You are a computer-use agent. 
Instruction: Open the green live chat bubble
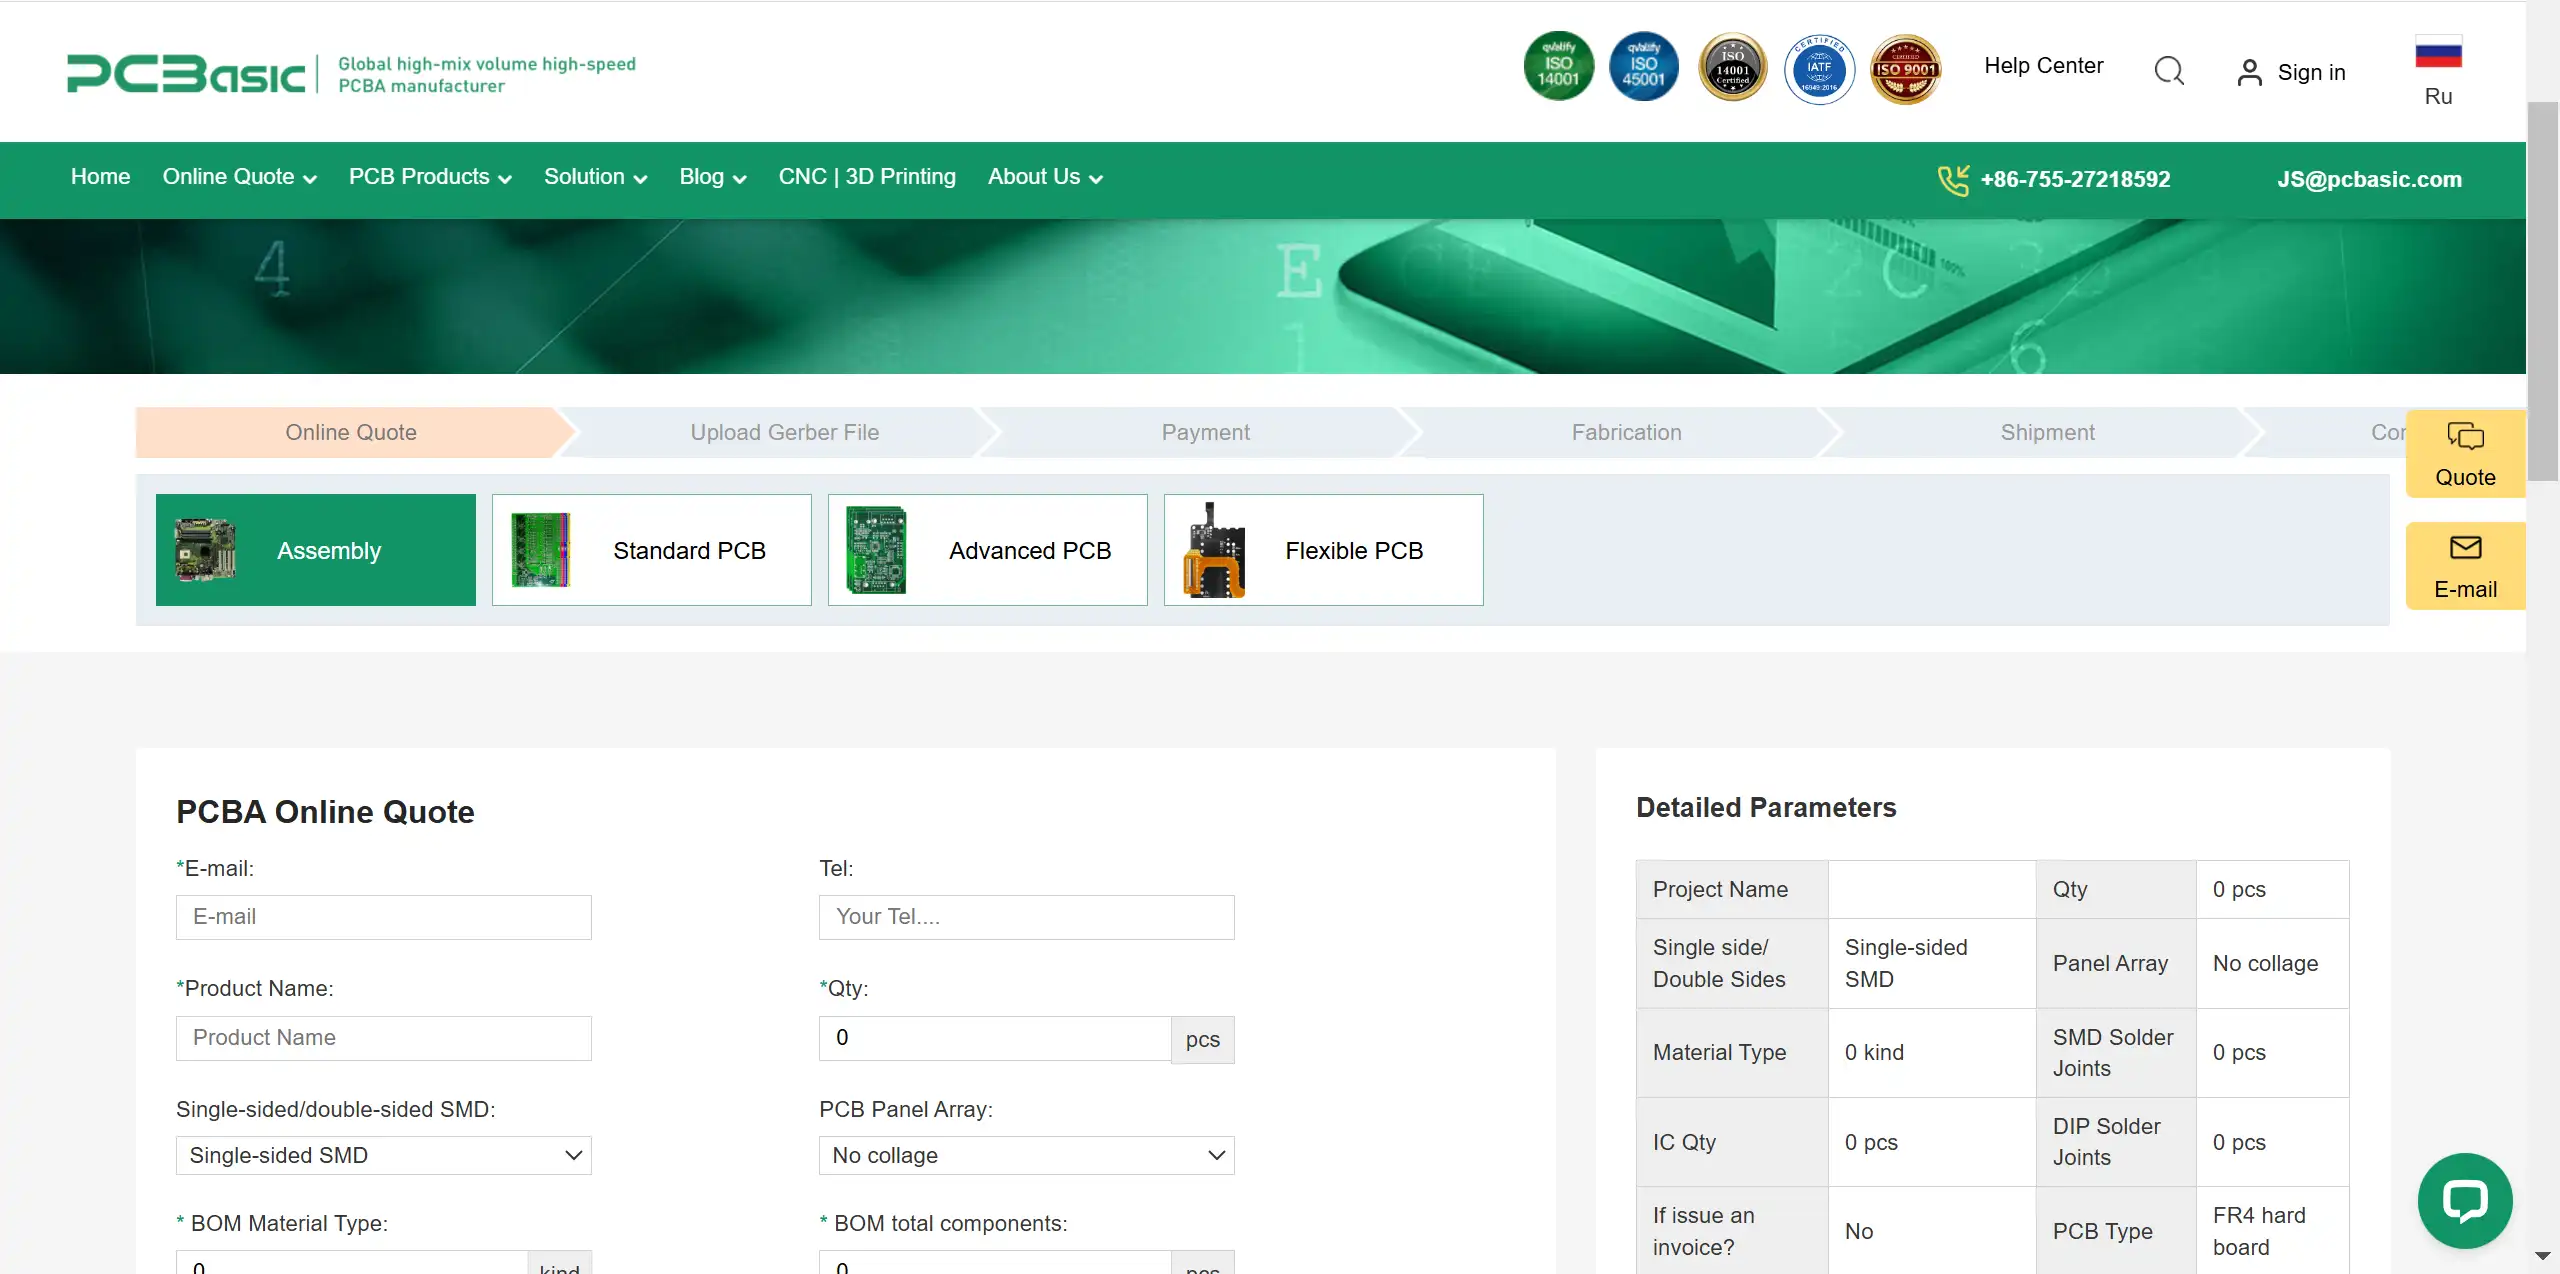click(x=2464, y=1200)
